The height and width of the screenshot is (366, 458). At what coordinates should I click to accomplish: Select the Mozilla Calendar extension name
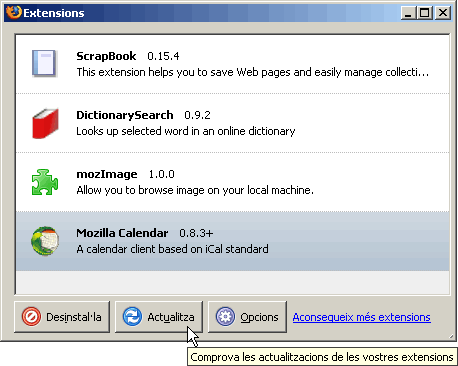tap(122, 233)
